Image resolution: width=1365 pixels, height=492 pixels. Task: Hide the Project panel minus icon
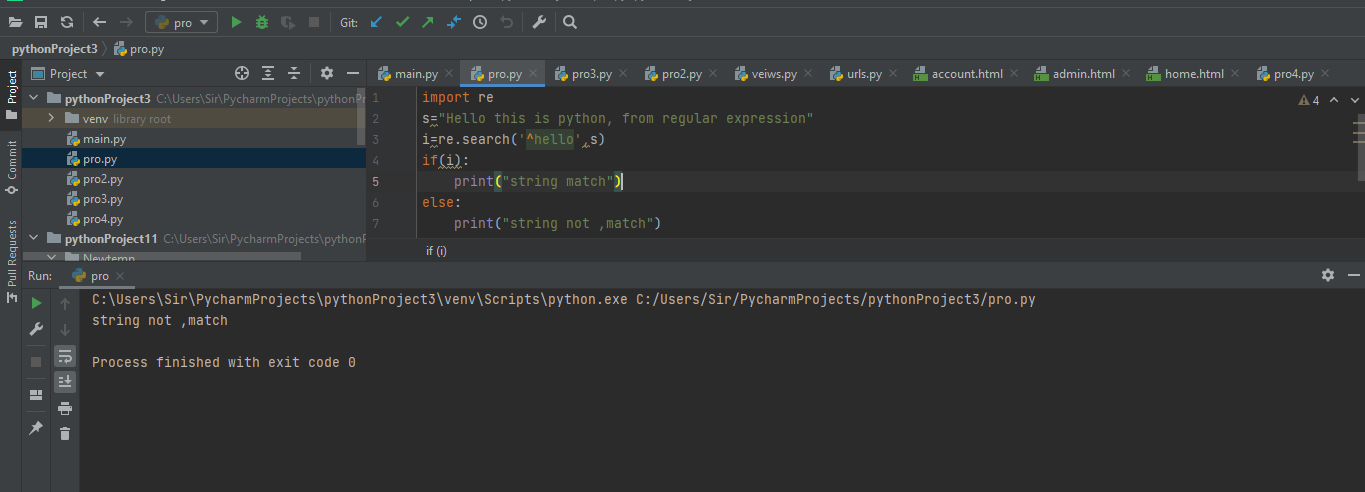tap(353, 73)
